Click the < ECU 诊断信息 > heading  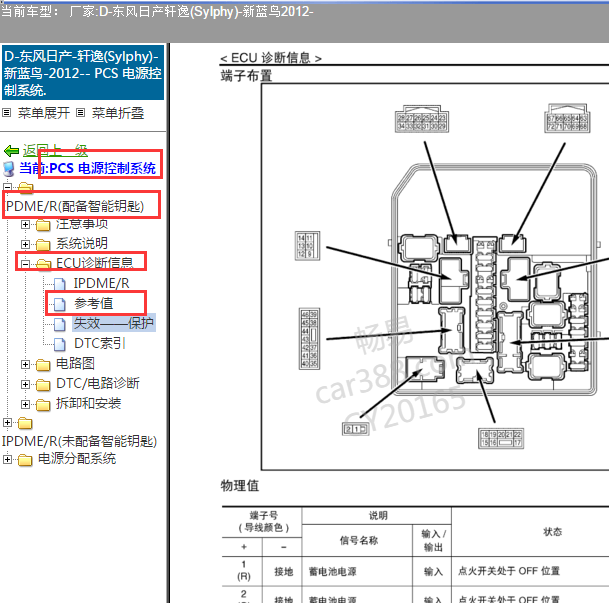coord(271,58)
